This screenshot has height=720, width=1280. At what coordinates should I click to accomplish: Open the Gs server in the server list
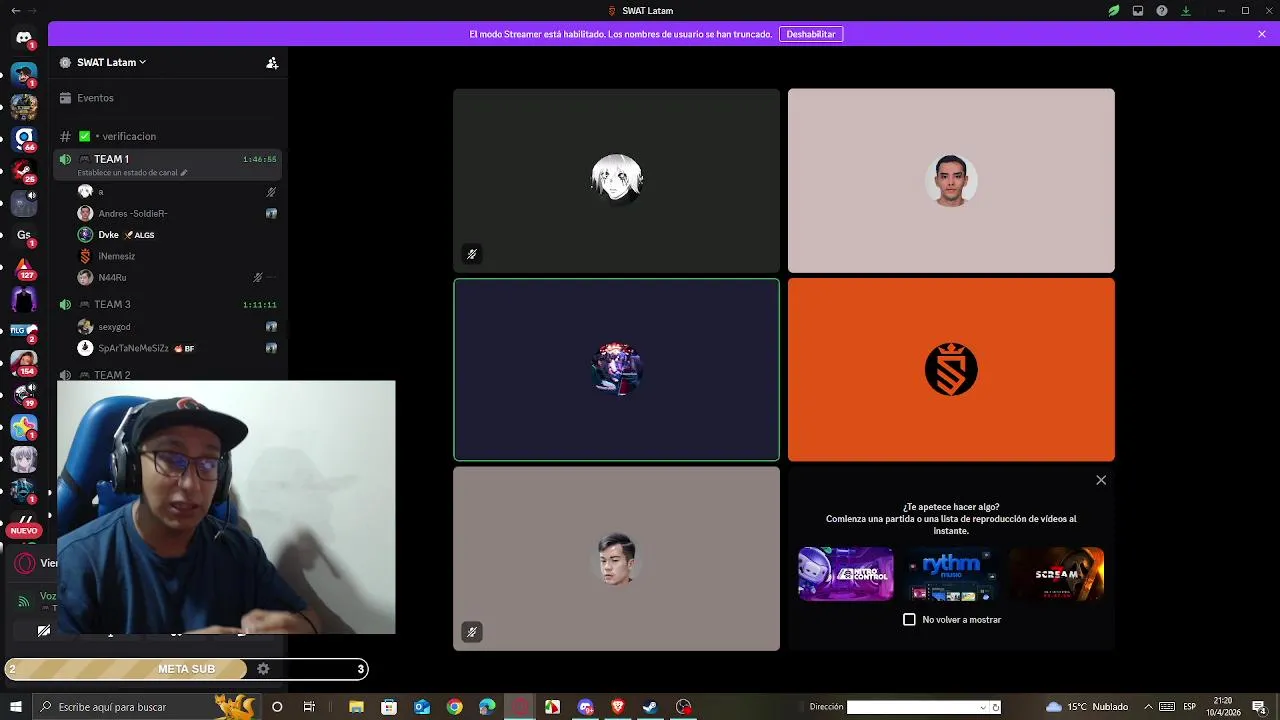[24, 235]
